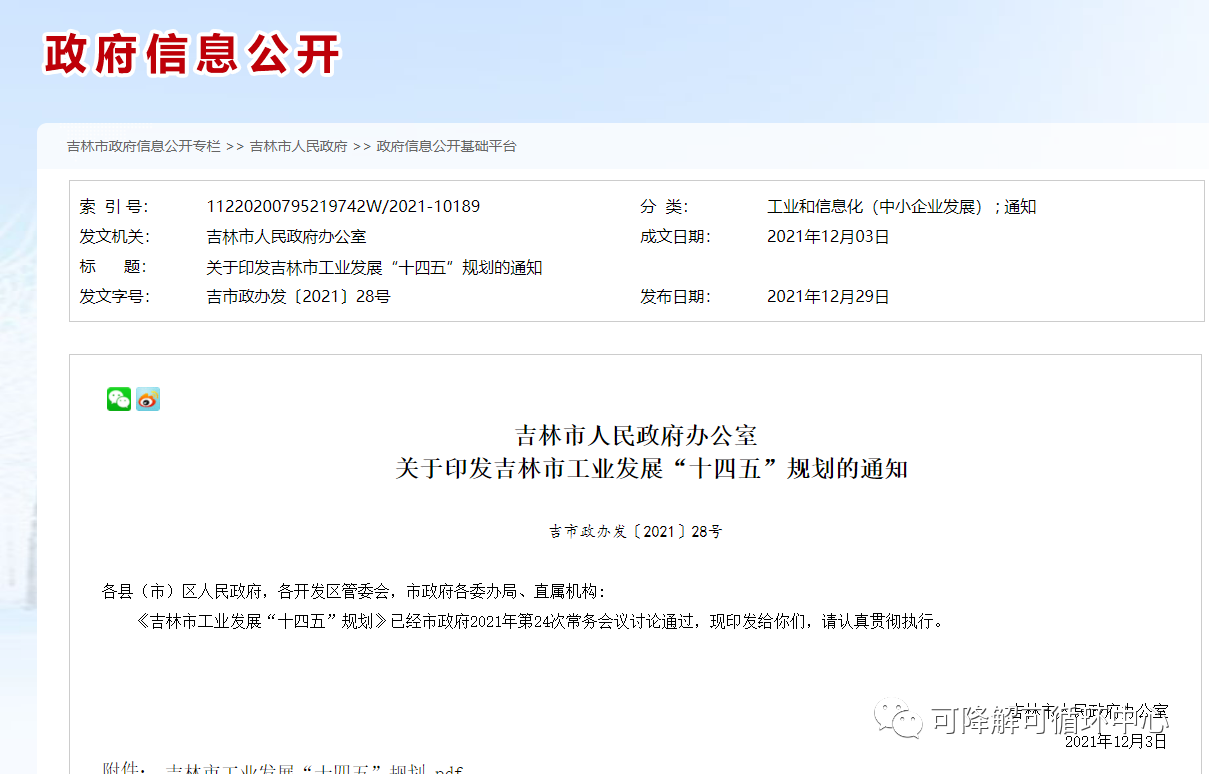Click the green chat bubble on the WeChat share icon
The image size is (1209, 774).
click(x=119, y=399)
